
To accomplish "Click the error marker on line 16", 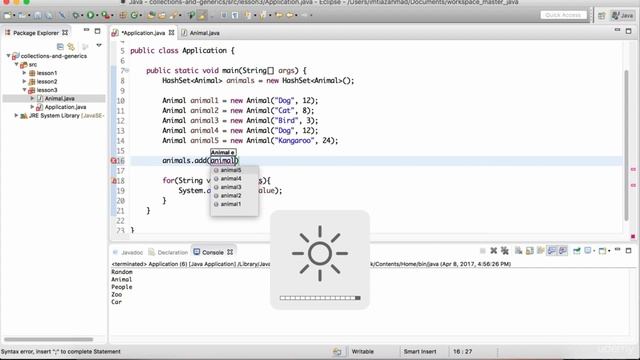I will pos(113,161).
